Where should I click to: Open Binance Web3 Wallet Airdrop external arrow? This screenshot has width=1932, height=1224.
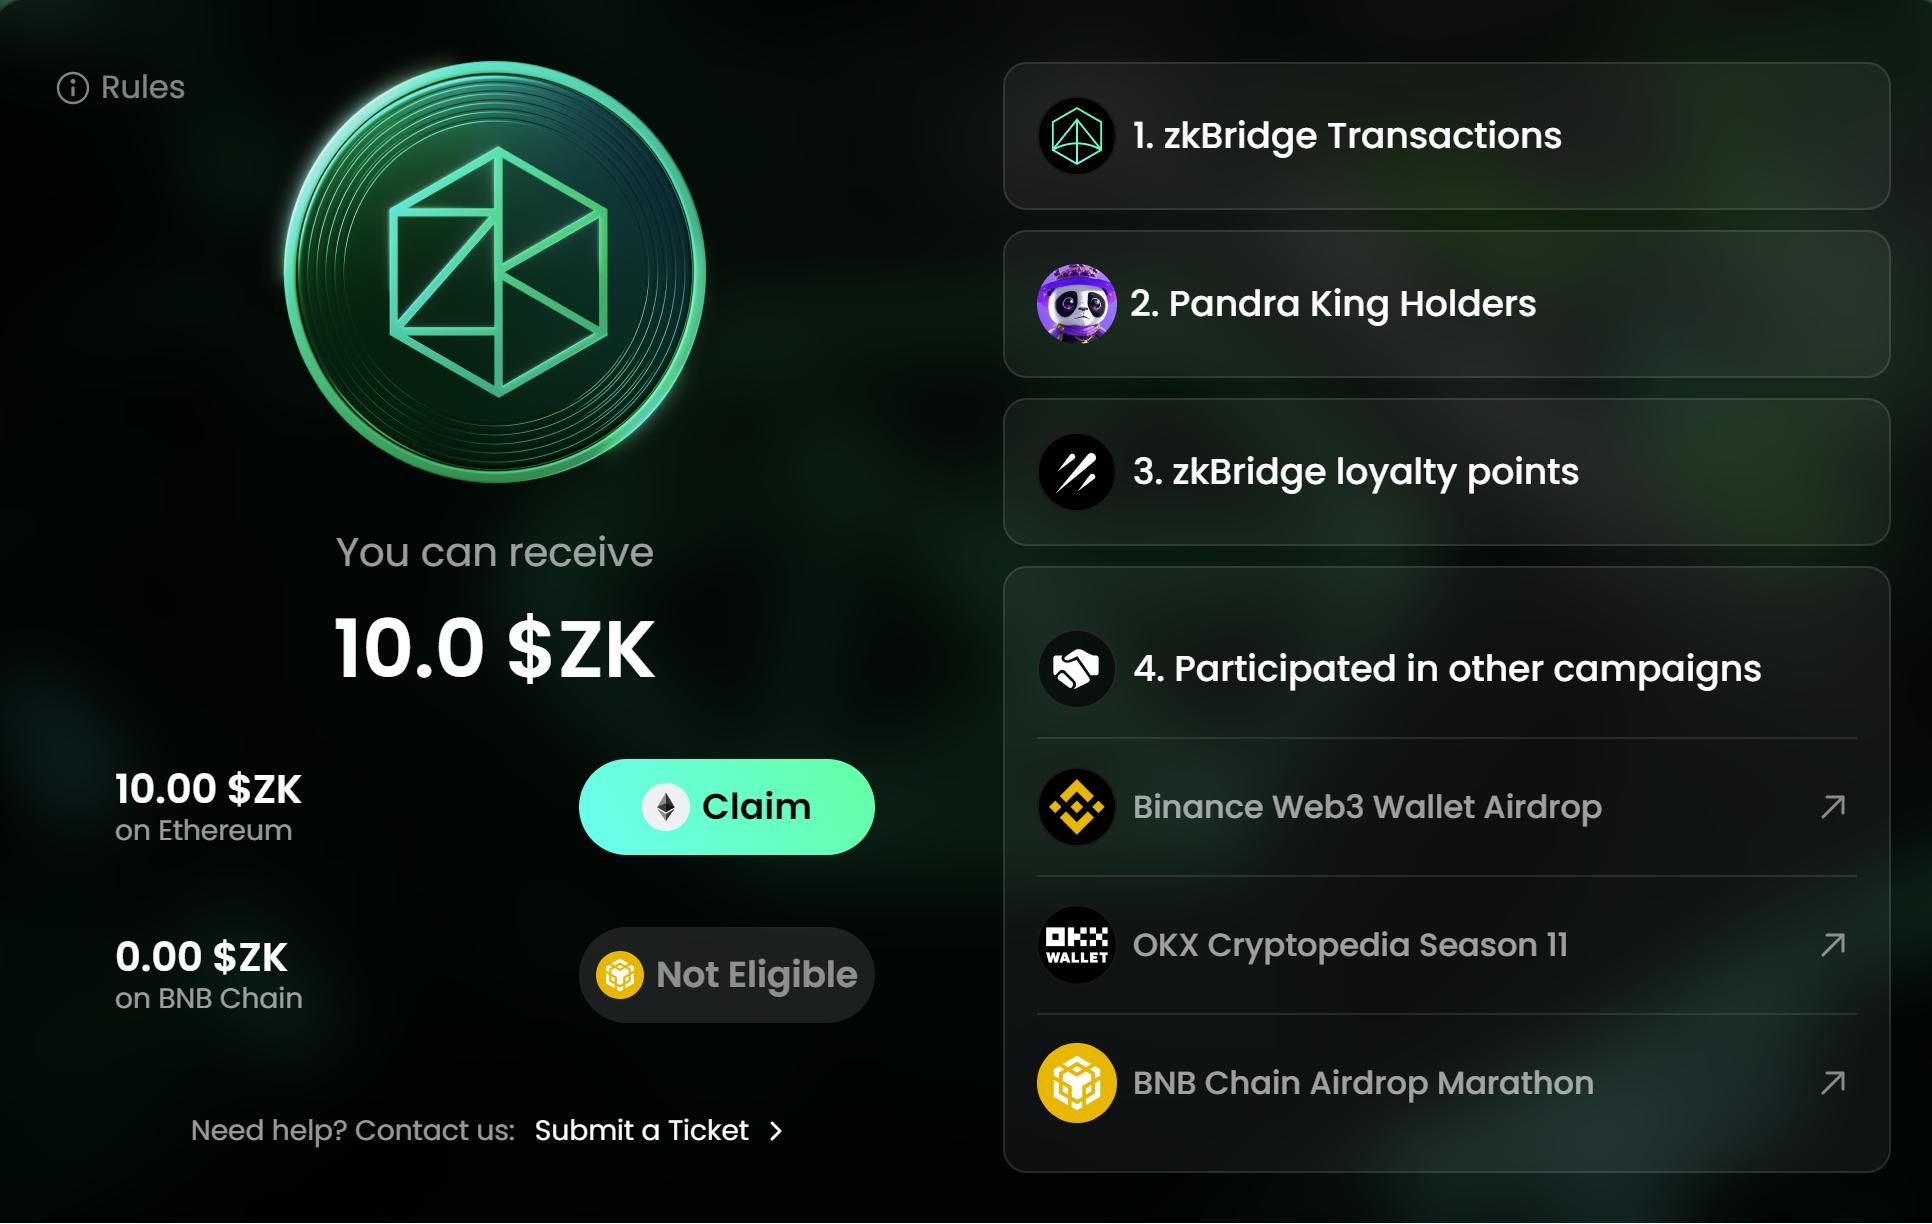click(x=1833, y=807)
